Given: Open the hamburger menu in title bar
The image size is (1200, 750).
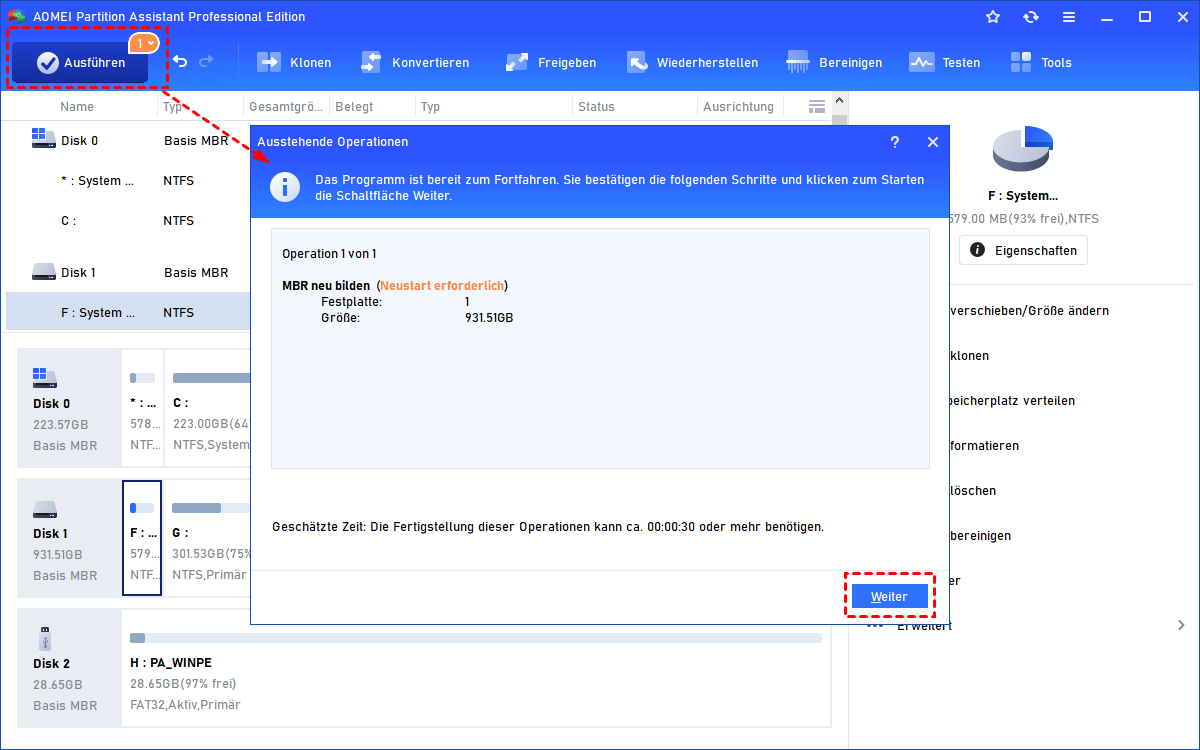Looking at the screenshot, I should (1069, 17).
